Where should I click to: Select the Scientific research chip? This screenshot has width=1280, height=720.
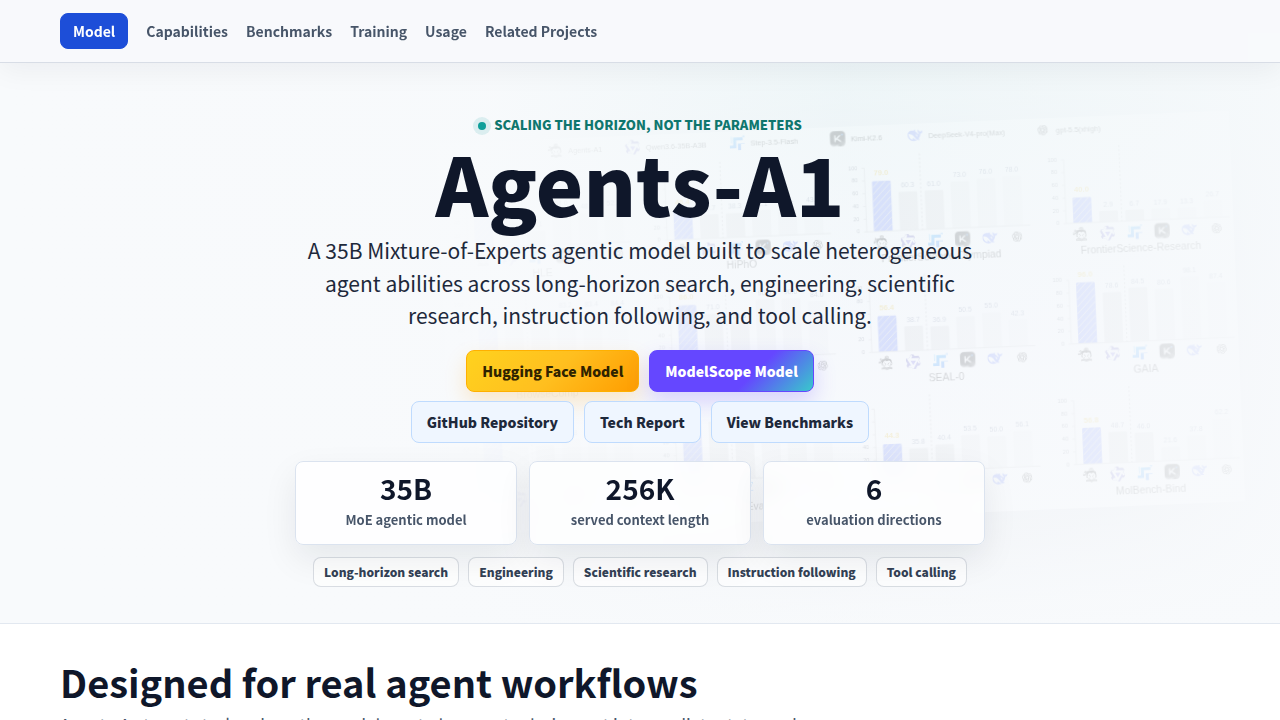pos(640,572)
